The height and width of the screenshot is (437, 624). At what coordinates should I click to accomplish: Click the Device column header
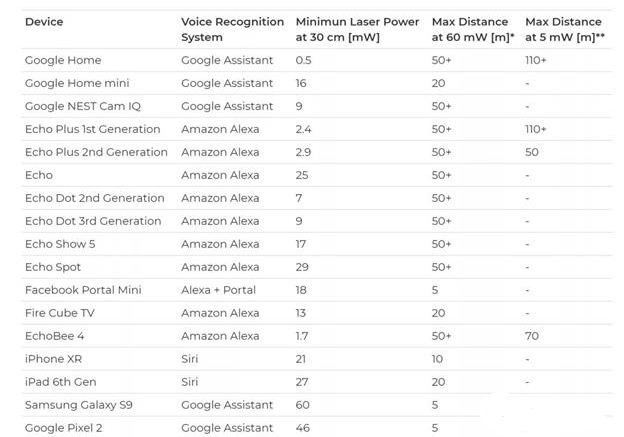pyautogui.click(x=44, y=22)
